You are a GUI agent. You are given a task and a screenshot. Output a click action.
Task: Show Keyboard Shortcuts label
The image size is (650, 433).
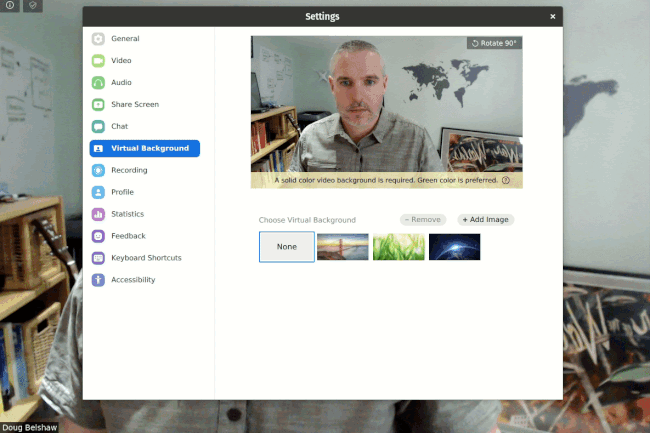[x=146, y=258]
